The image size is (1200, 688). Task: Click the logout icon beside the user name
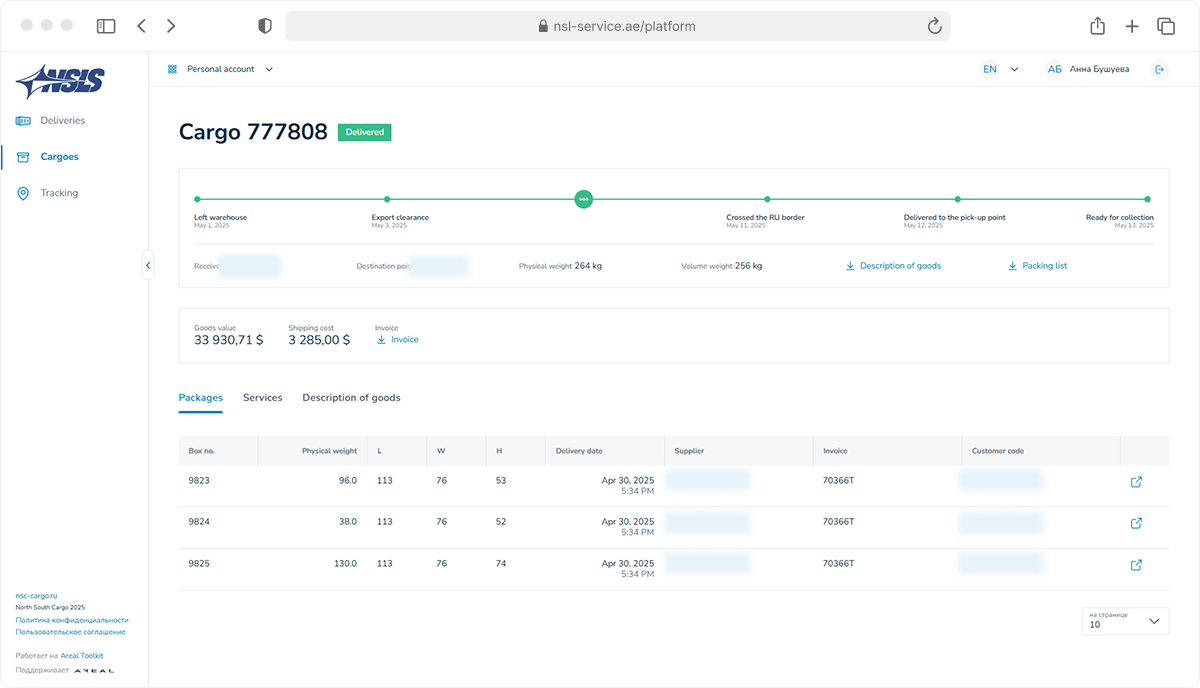[1159, 69]
